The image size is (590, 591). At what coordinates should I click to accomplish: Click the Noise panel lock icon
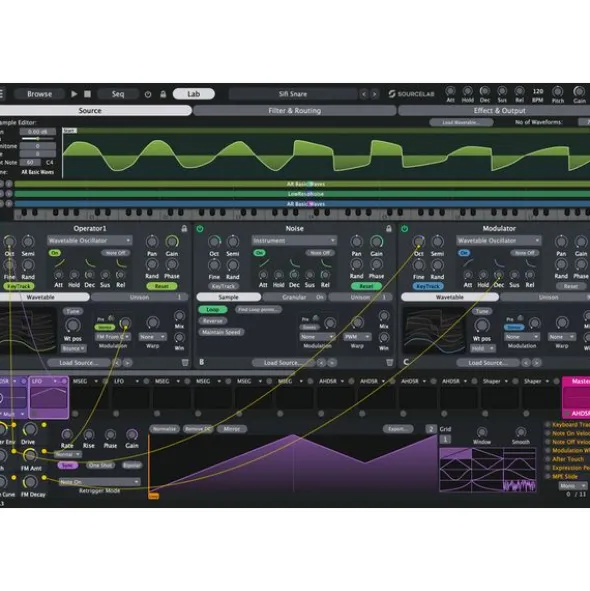(389, 228)
